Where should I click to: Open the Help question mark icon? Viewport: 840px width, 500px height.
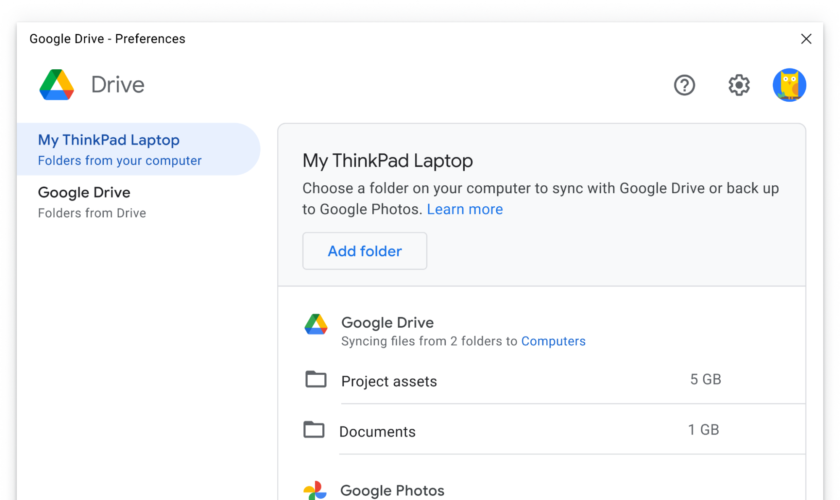point(684,85)
